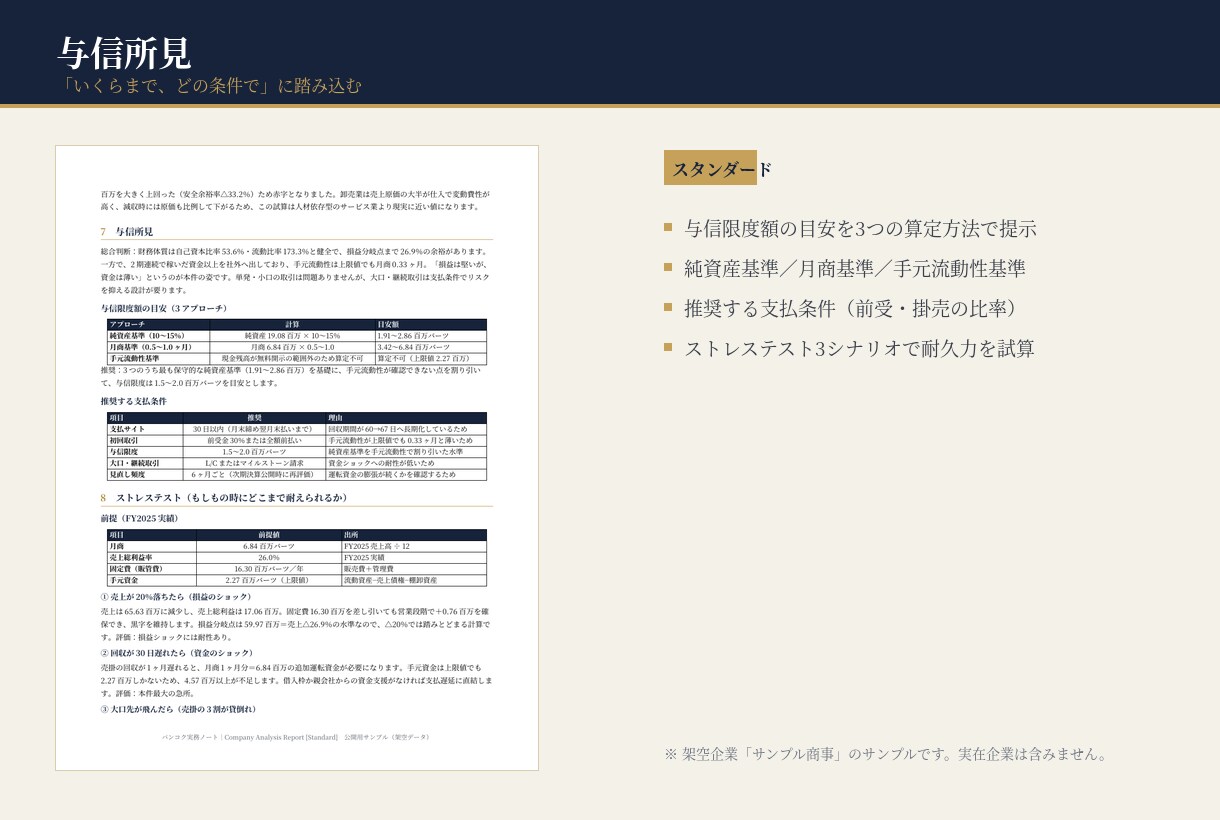Image resolution: width=1220 pixels, height=820 pixels.
Task: Click cell 16.30 百万バーツ／年
Action: click(269, 569)
